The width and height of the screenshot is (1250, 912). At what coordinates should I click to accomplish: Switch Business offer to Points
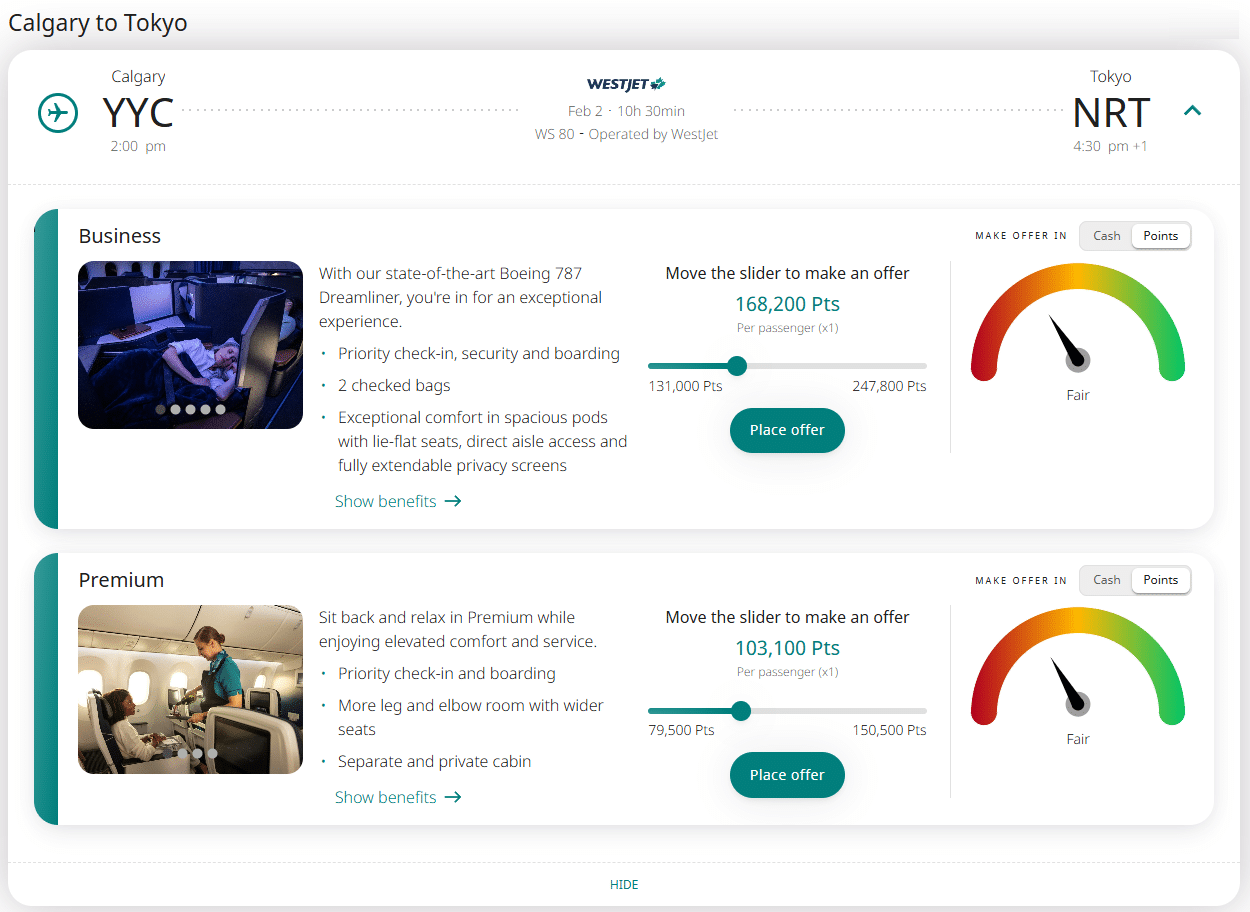coord(1161,236)
